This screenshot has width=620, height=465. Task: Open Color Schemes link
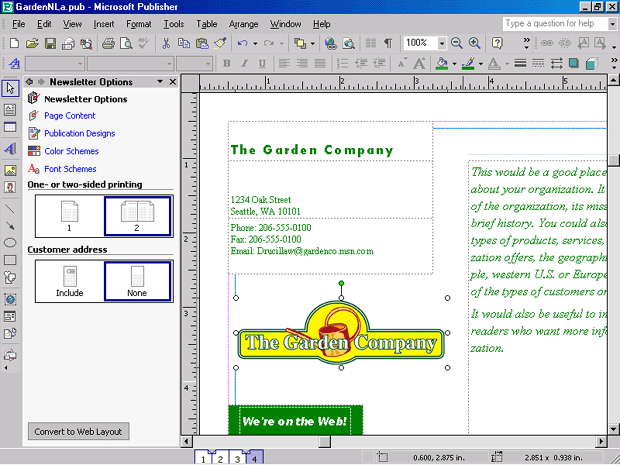[72, 151]
